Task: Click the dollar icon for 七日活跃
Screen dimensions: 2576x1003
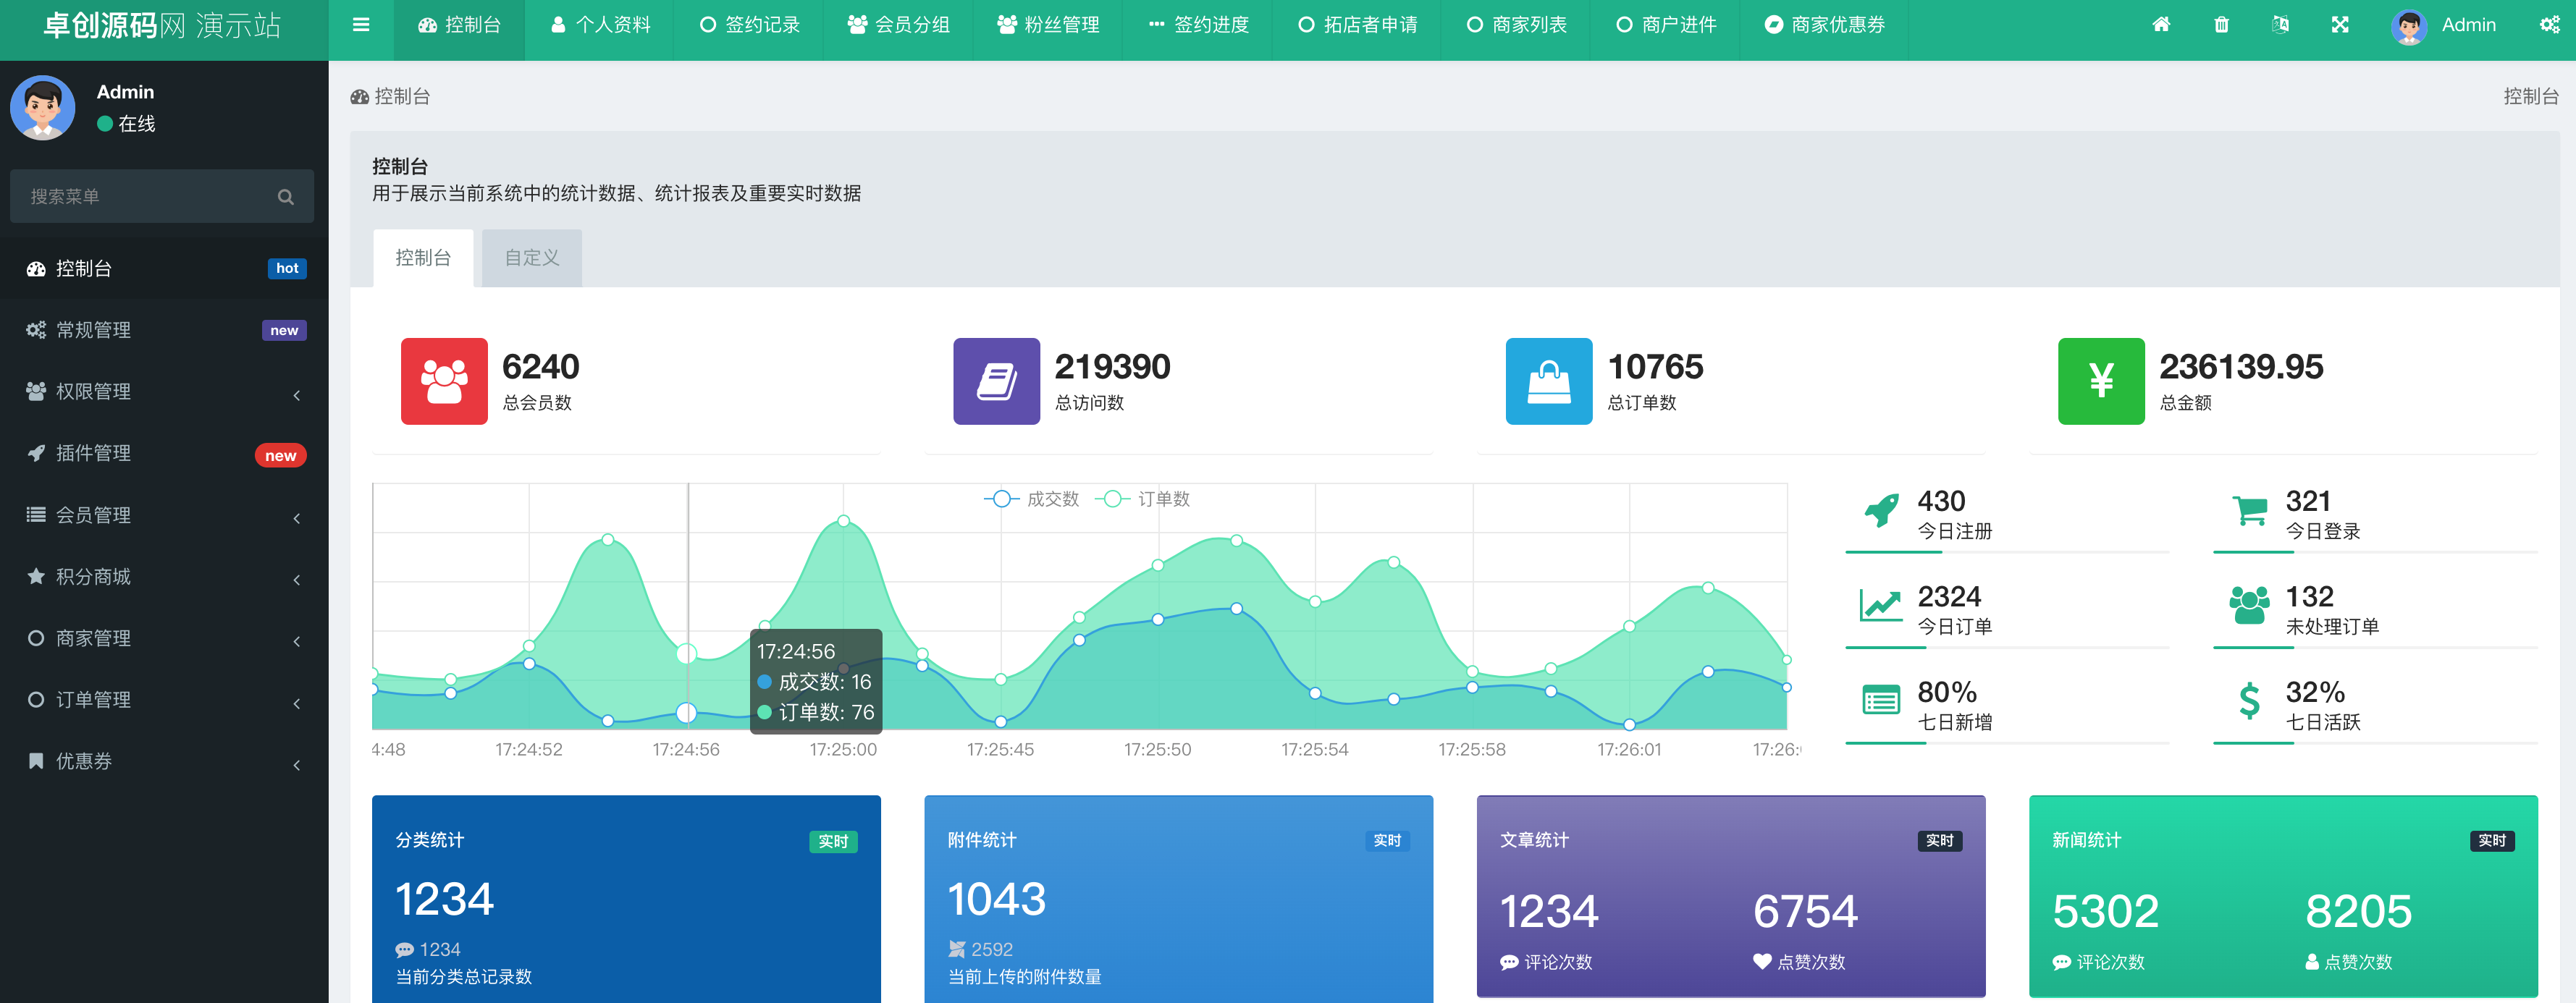Action: [2249, 701]
